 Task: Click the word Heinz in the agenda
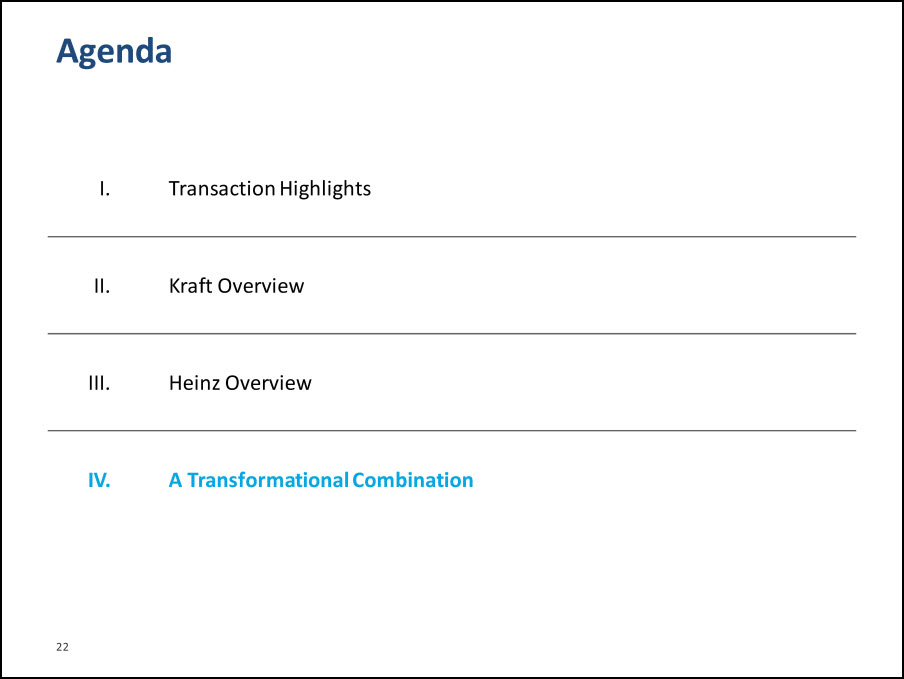point(194,383)
